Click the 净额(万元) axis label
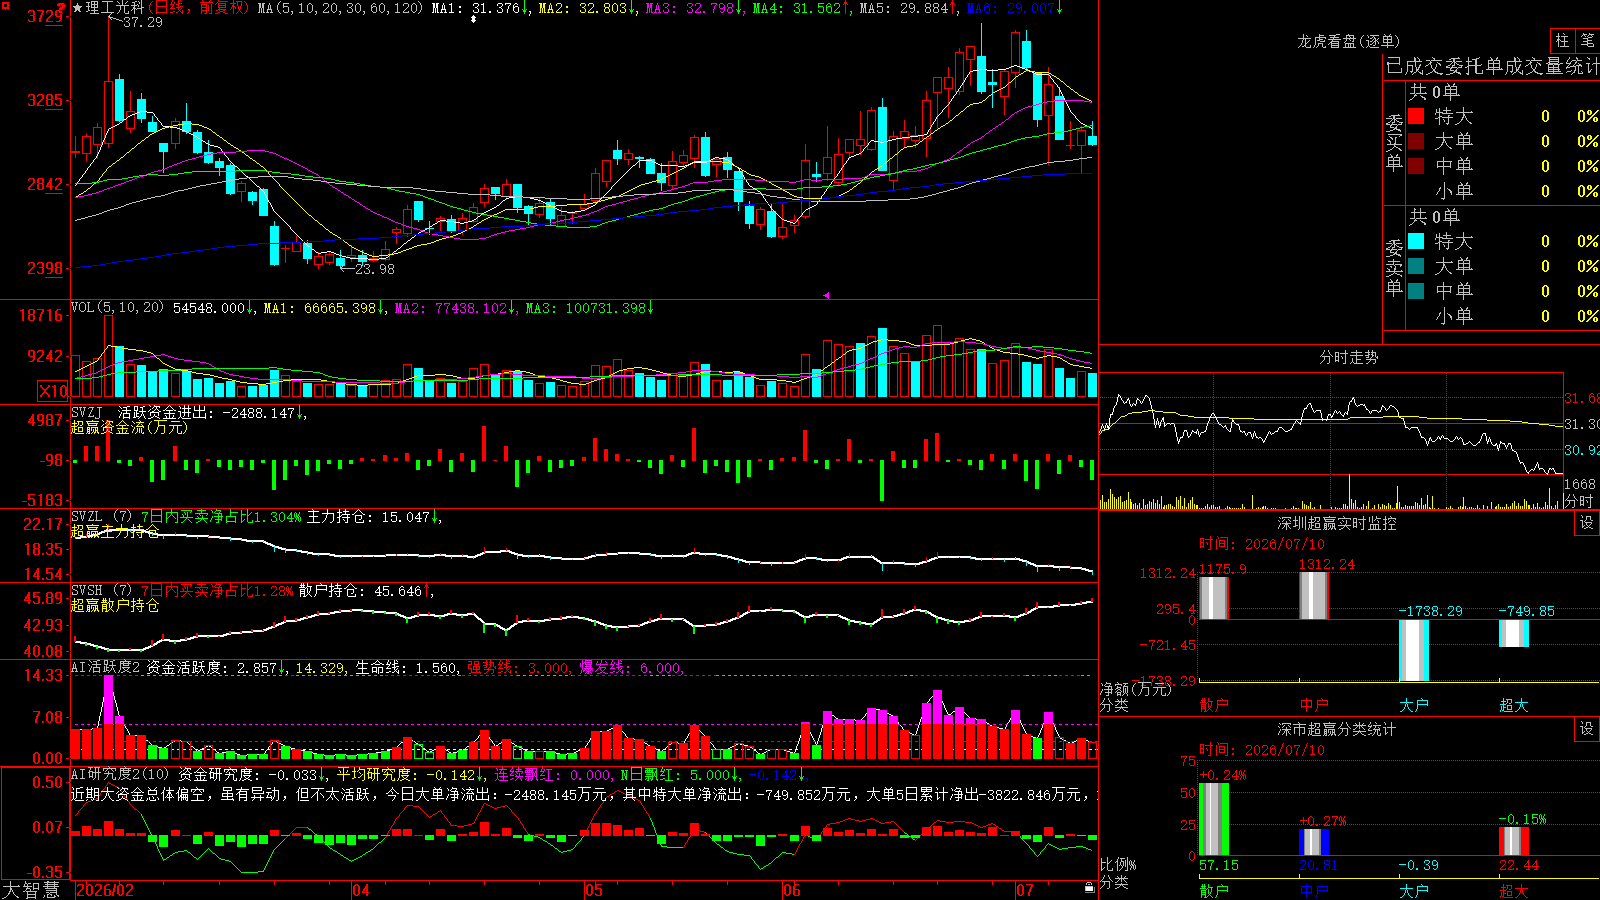The width and height of the screenshot is (1600, 900). tap(1134, 689)
